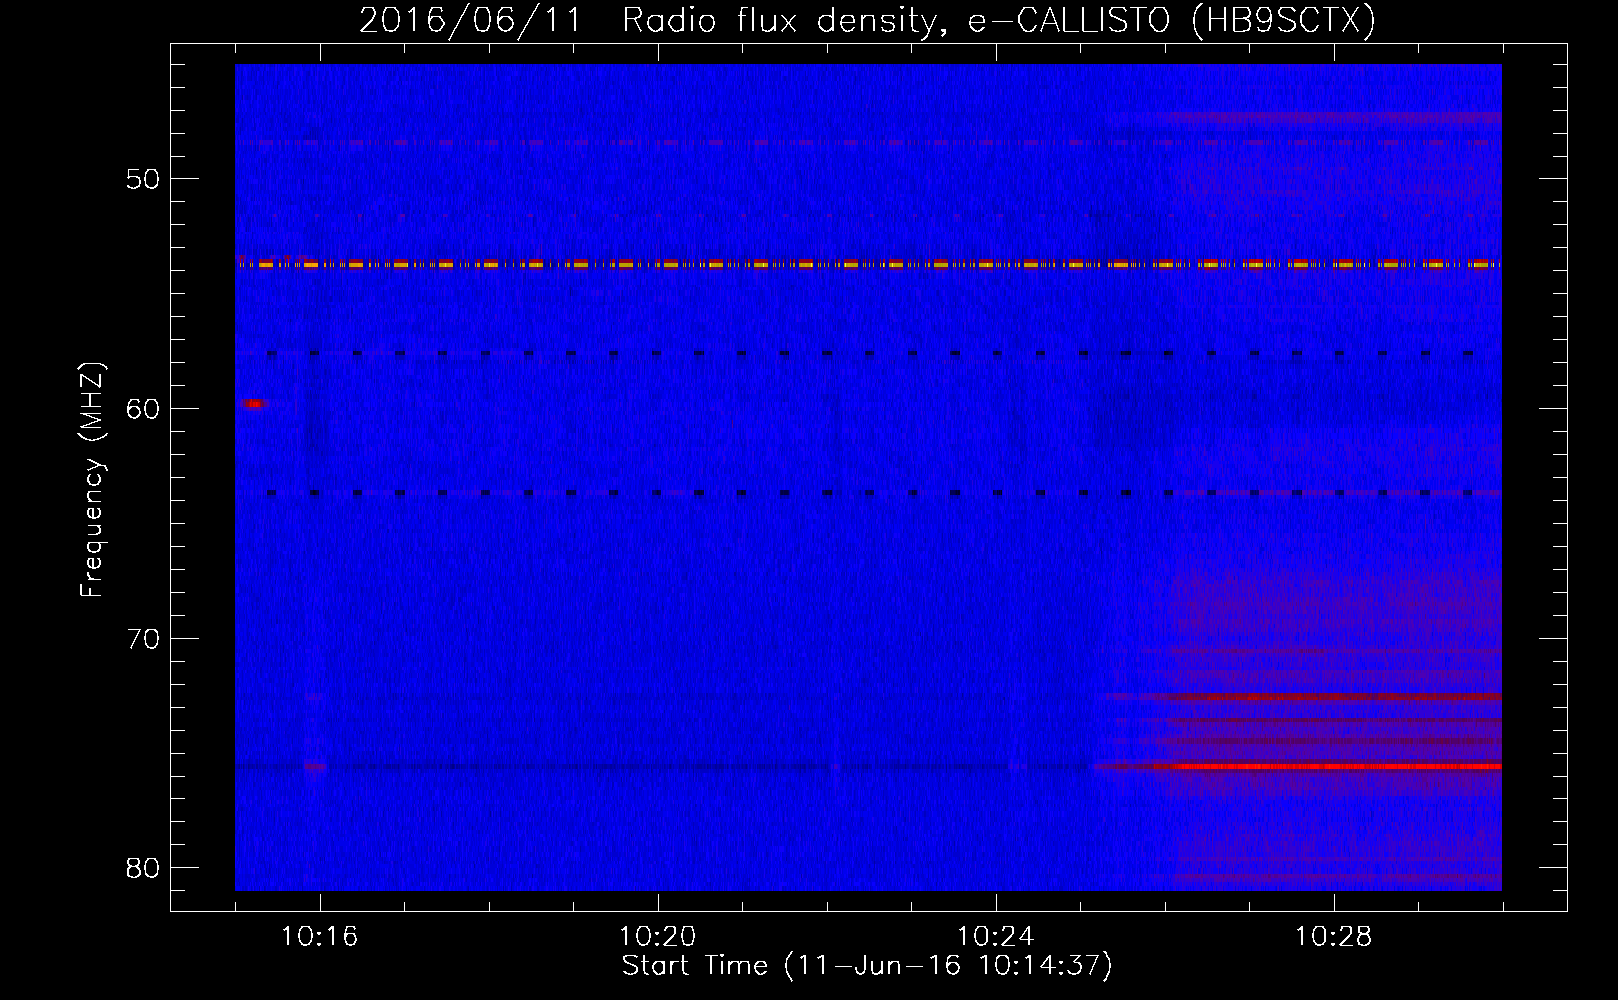This screenshot has width=1618, height=1000.
Task: Click the plot title "2016/06/11 Radio flux density, e-CALLISTO (HB9SCTX)"
Action: (867, 20)
